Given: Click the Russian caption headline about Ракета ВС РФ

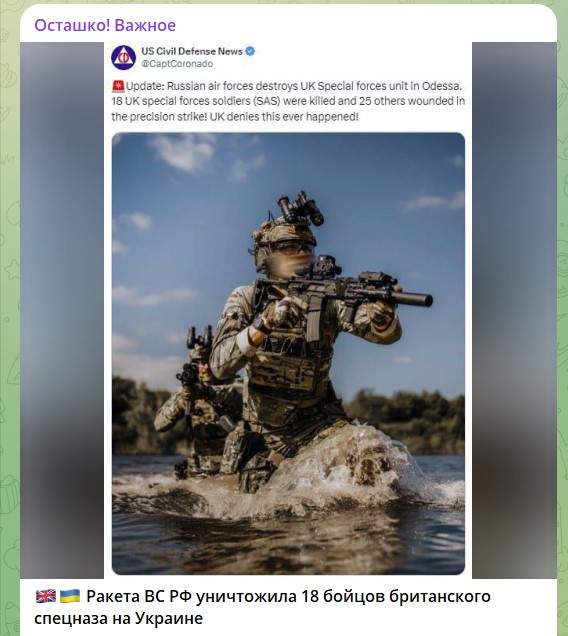Looking at the screenshot, I should point(262,607).
